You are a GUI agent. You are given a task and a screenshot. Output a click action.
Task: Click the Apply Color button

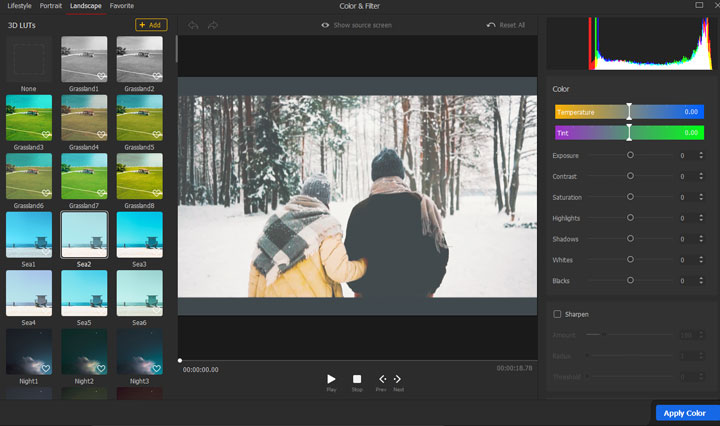pyautogui.click(x=685, y=413)
